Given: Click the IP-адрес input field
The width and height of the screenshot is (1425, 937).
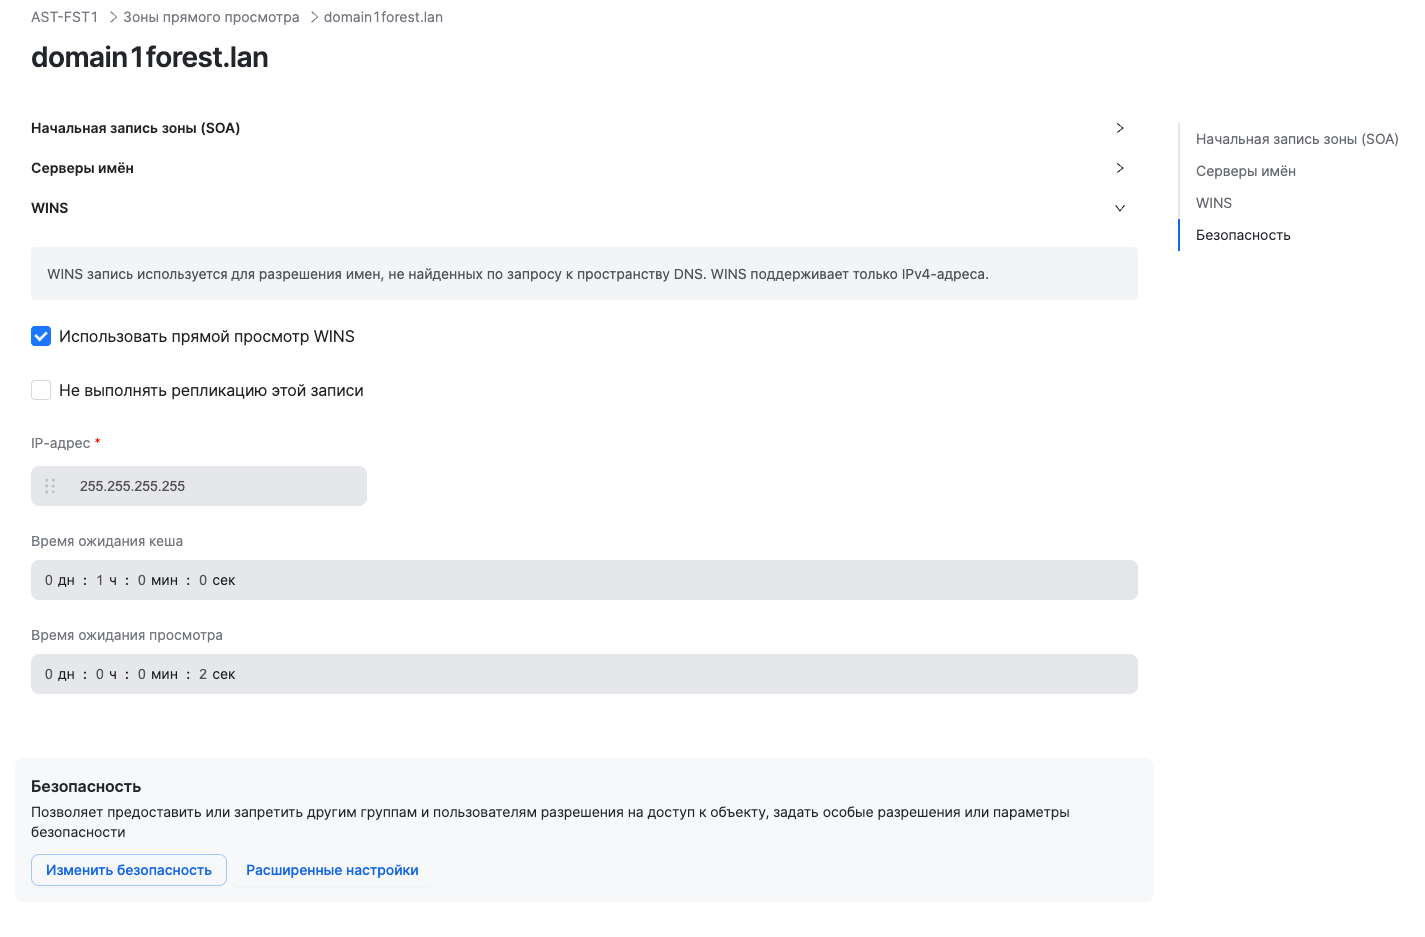Looking at the screenshot, I should [x=220, y=486].
